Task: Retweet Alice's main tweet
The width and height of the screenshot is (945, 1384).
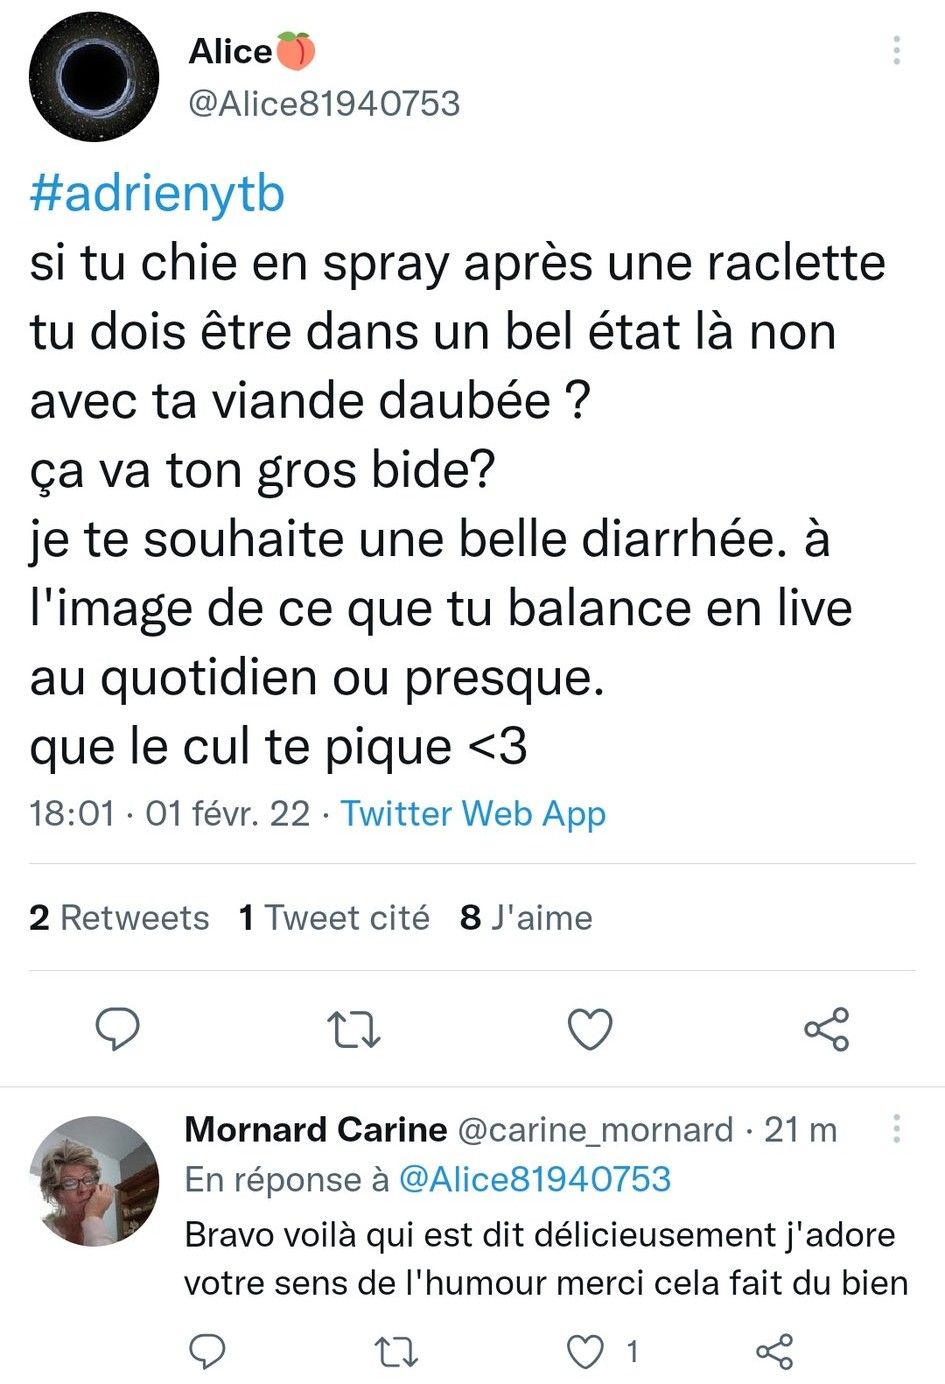Action: [354, 1029]
